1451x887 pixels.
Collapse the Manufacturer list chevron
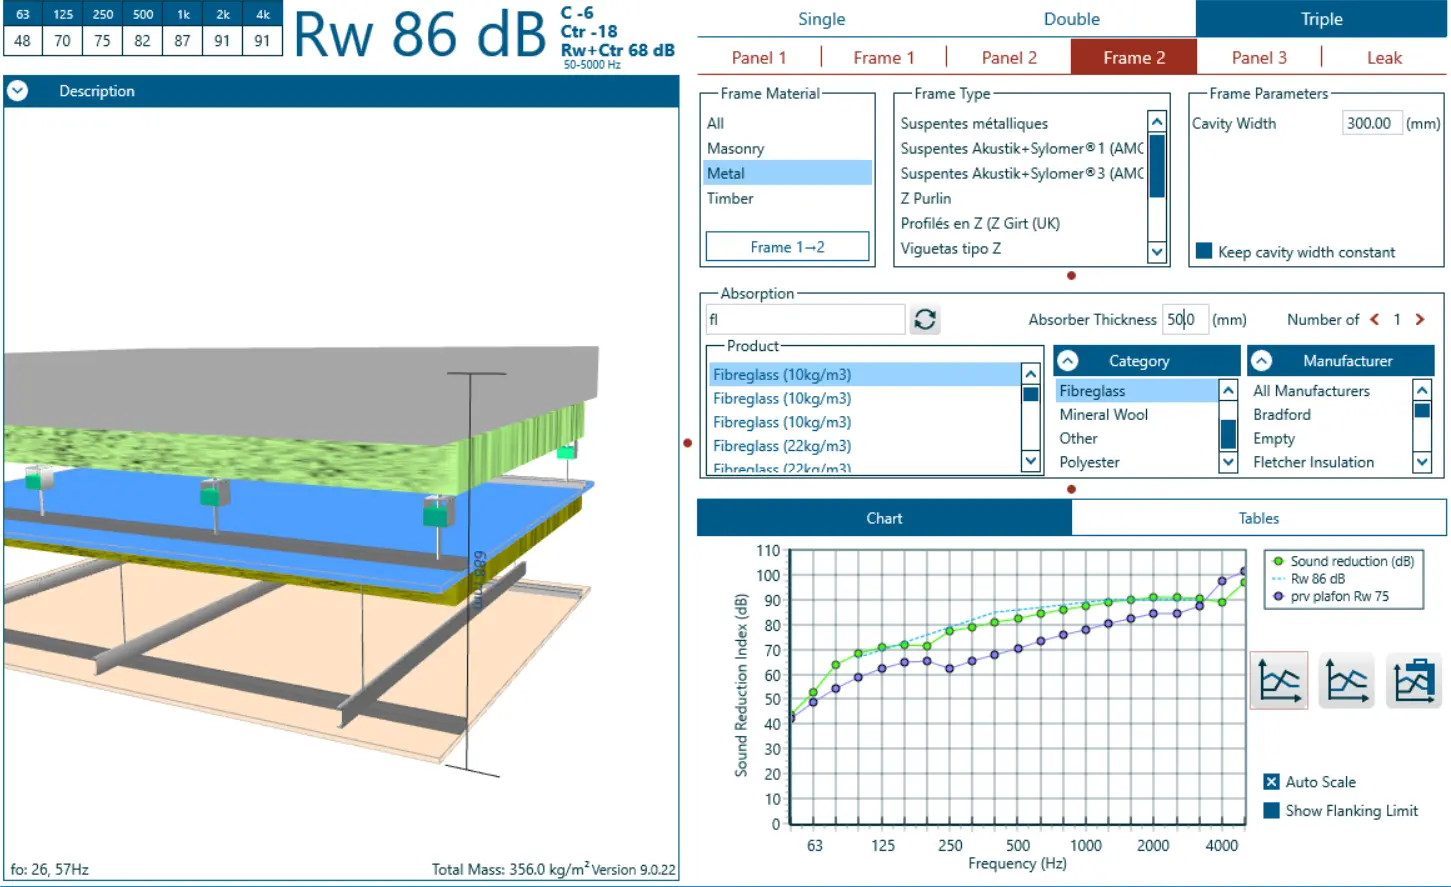click(x=1262, y=361)
